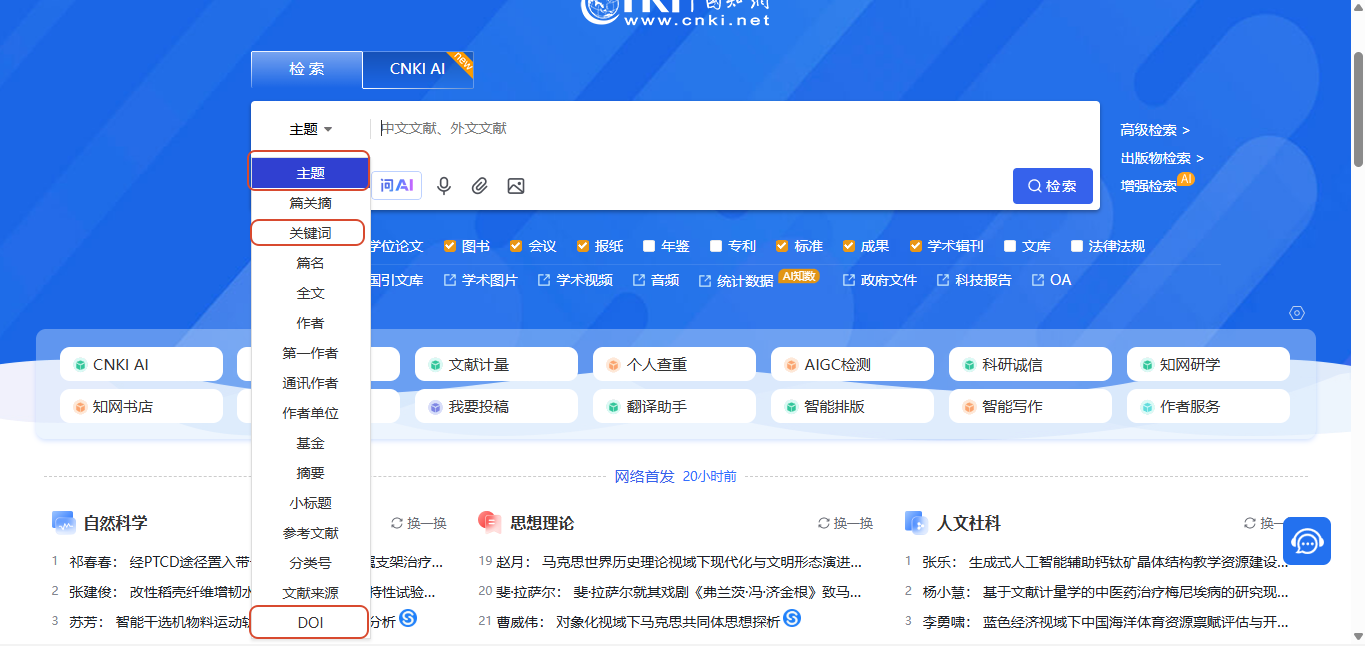Image resolution: width=1365 pixels, height=646 pixels.
Task: Choose 通讯作者 in the field menu
Action: tap(311, 383)
